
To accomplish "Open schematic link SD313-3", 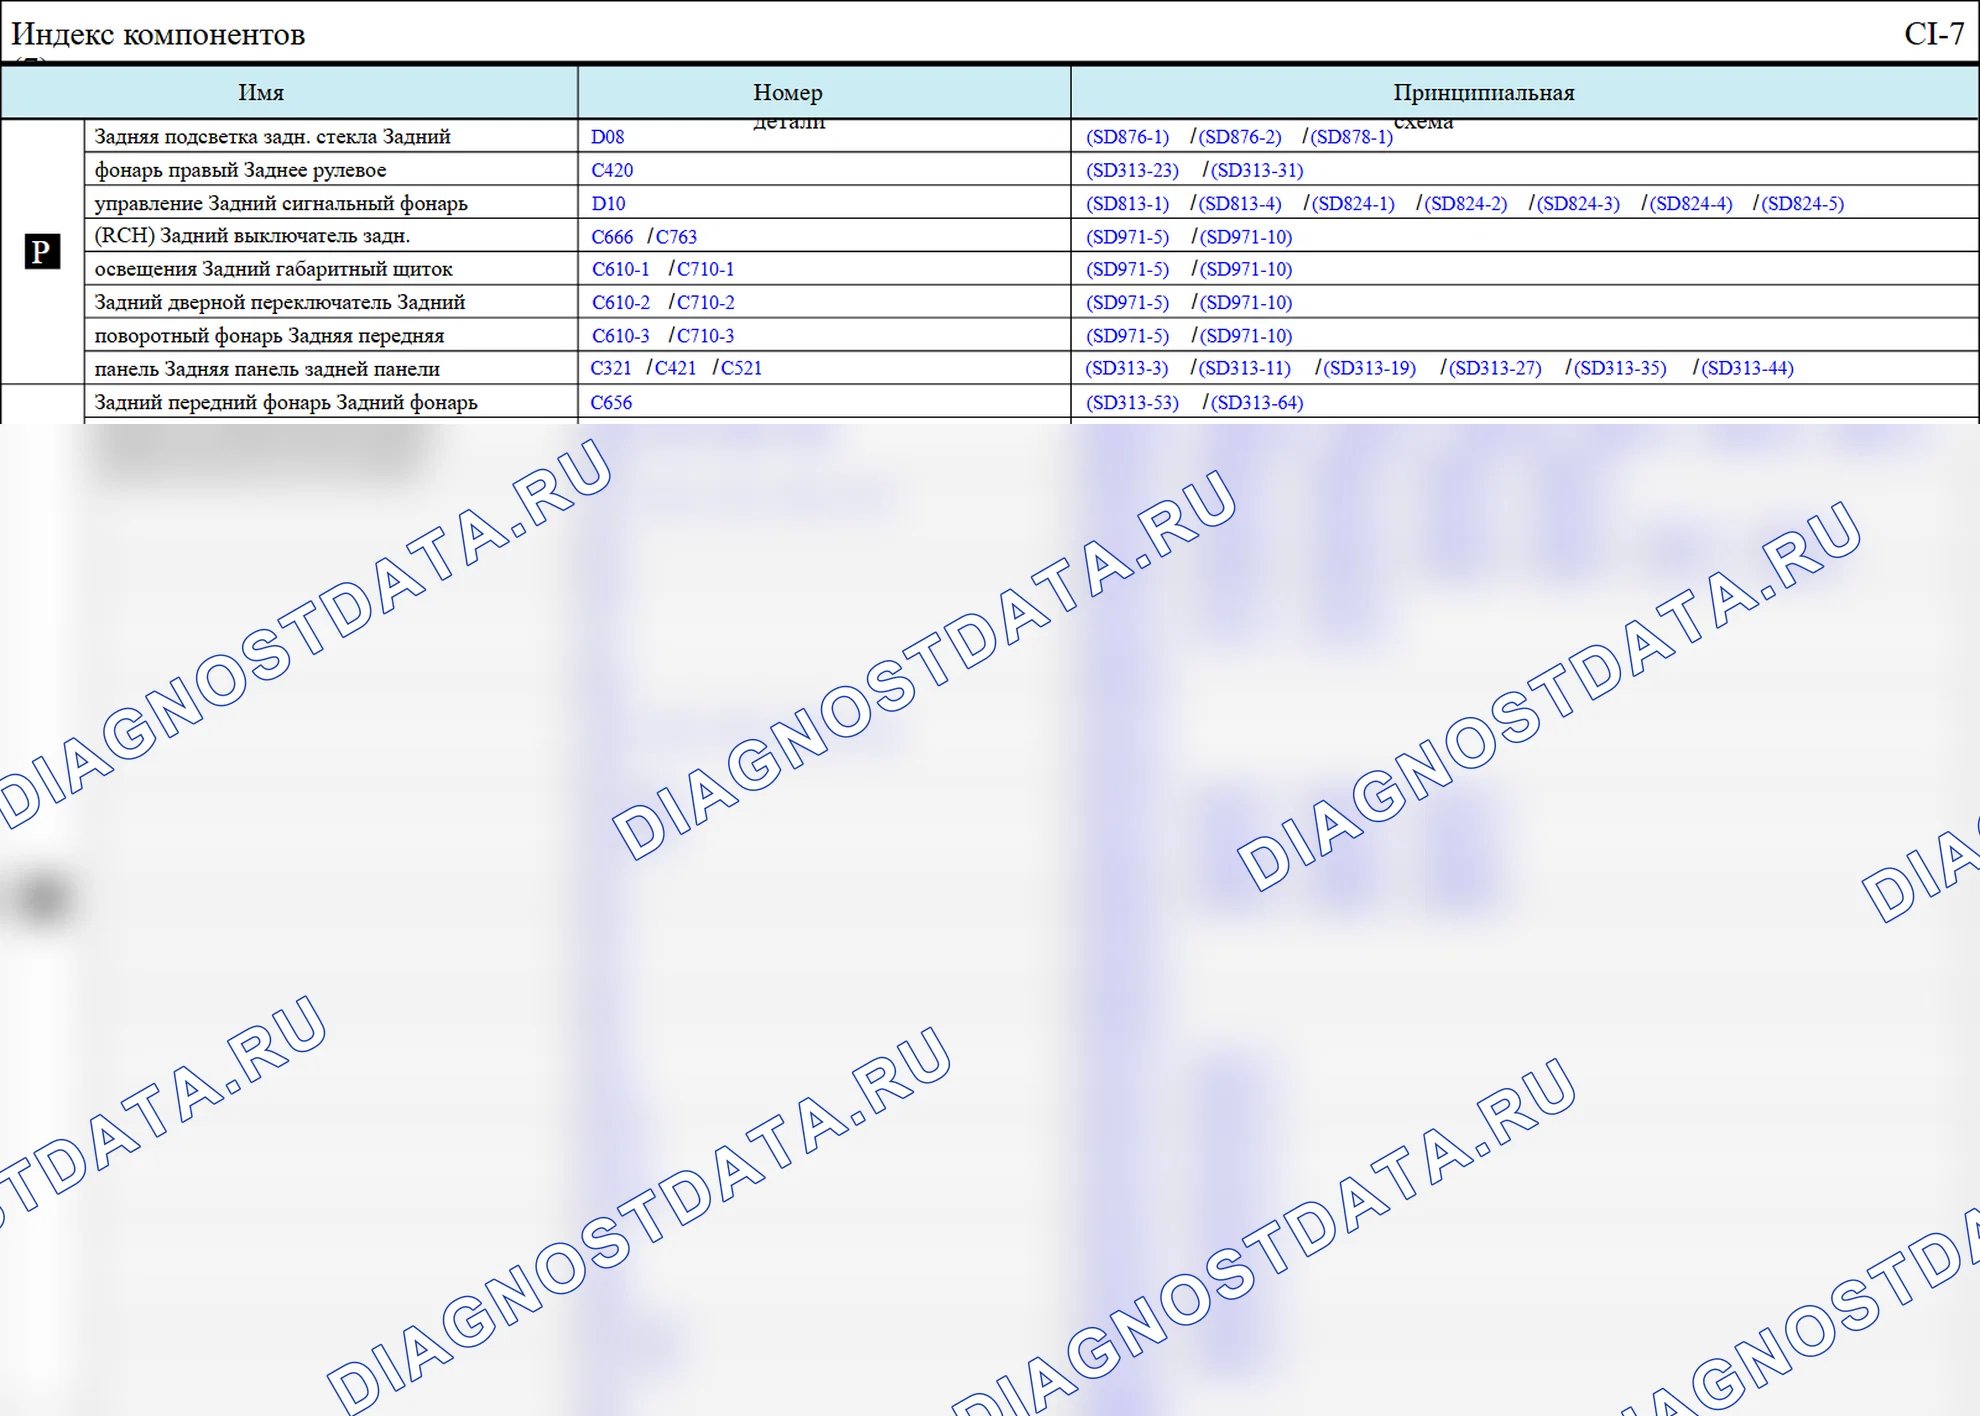I will tap(1126, 368).
